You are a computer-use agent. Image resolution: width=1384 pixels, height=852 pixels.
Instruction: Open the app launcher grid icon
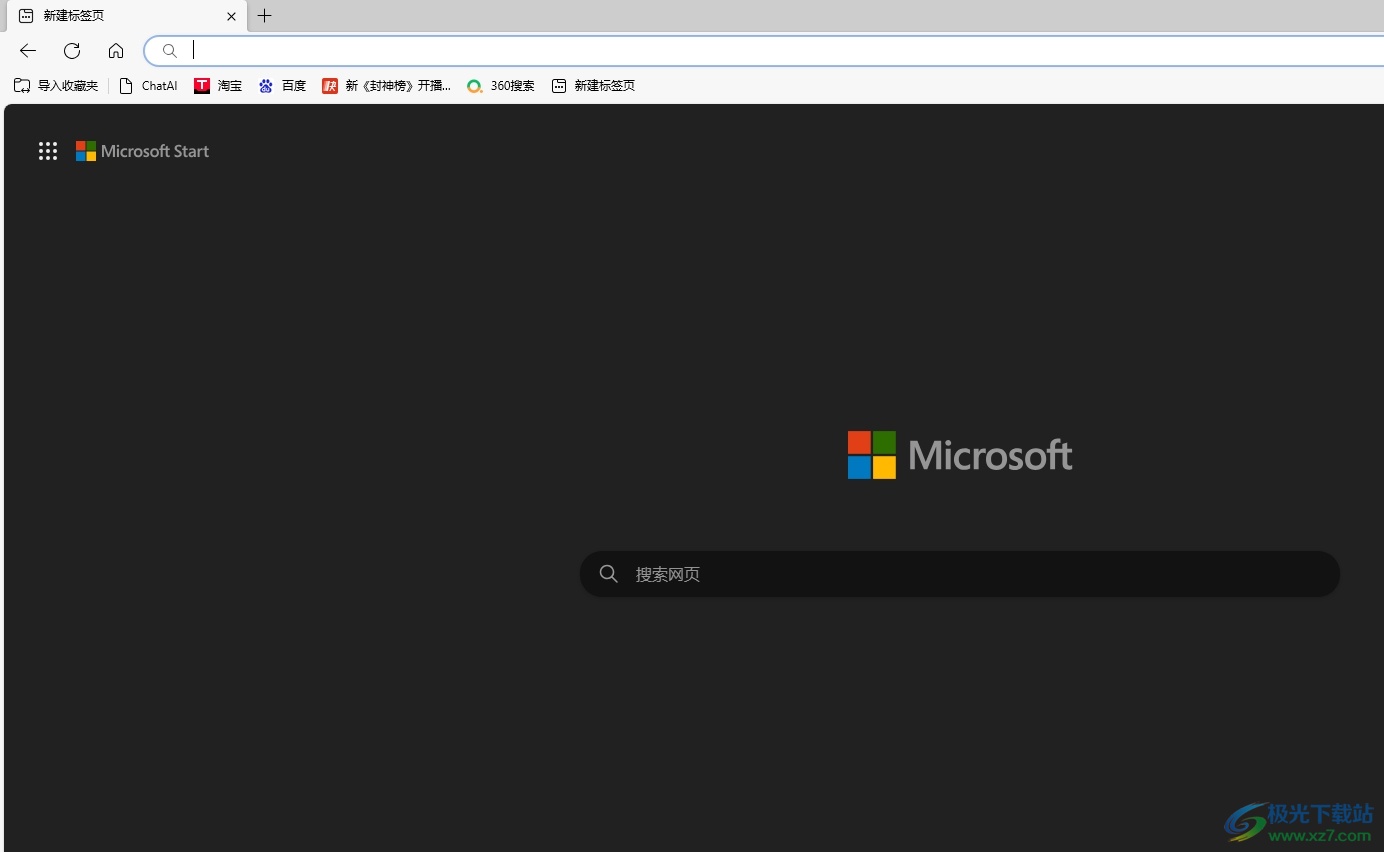click(48, 151)
